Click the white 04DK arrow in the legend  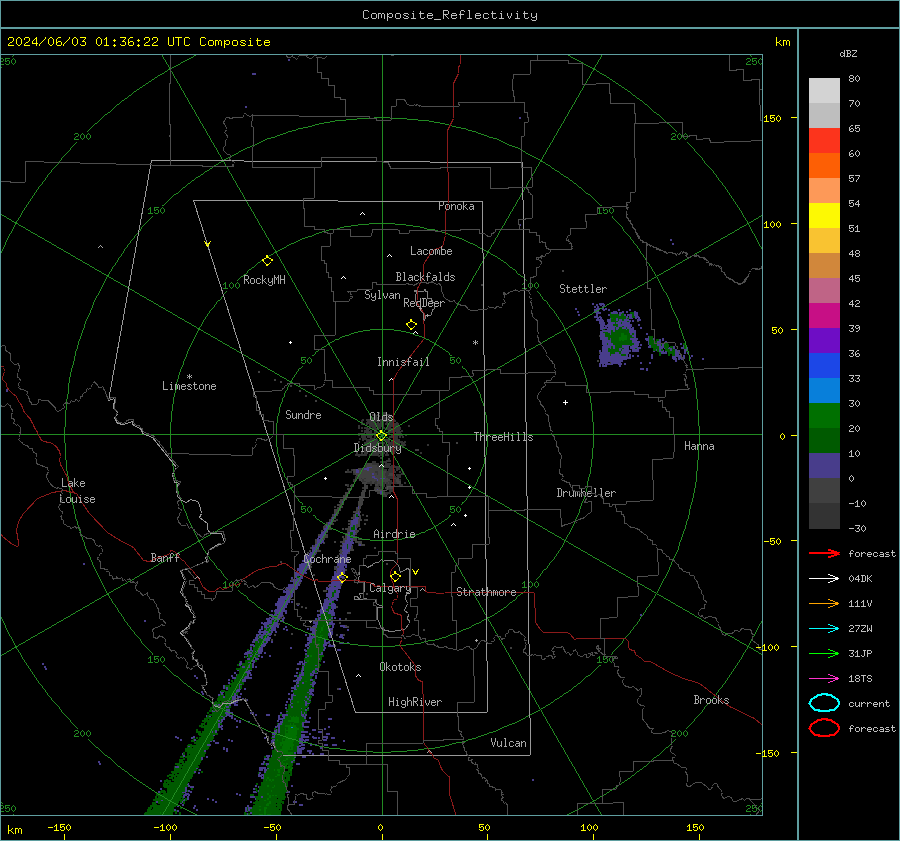click(824, 579)
